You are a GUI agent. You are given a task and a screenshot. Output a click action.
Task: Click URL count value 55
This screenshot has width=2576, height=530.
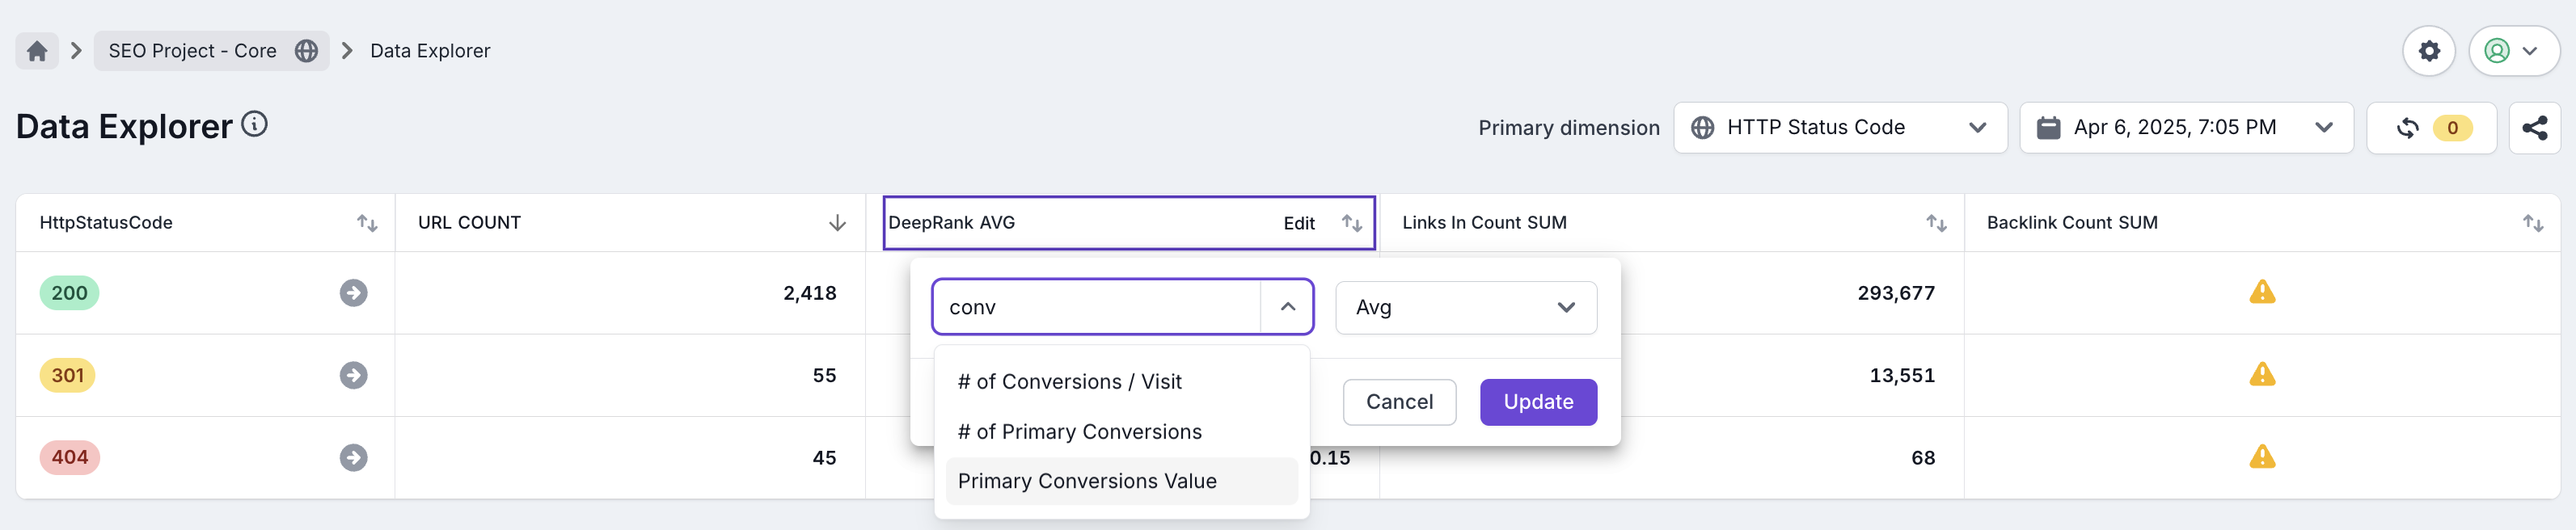824,375
